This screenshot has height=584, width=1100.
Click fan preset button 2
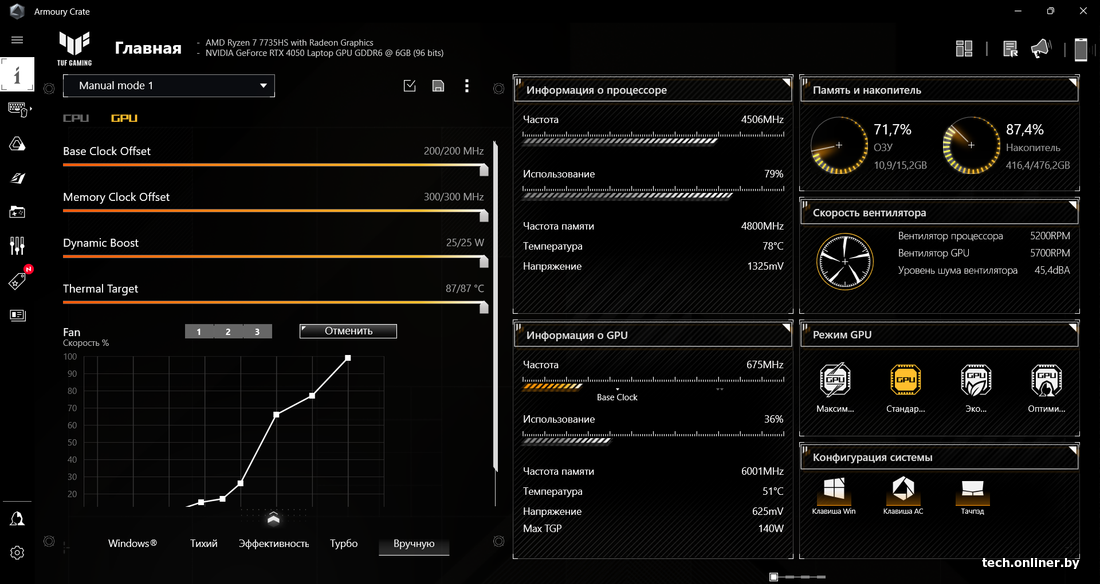click(228, 332)
